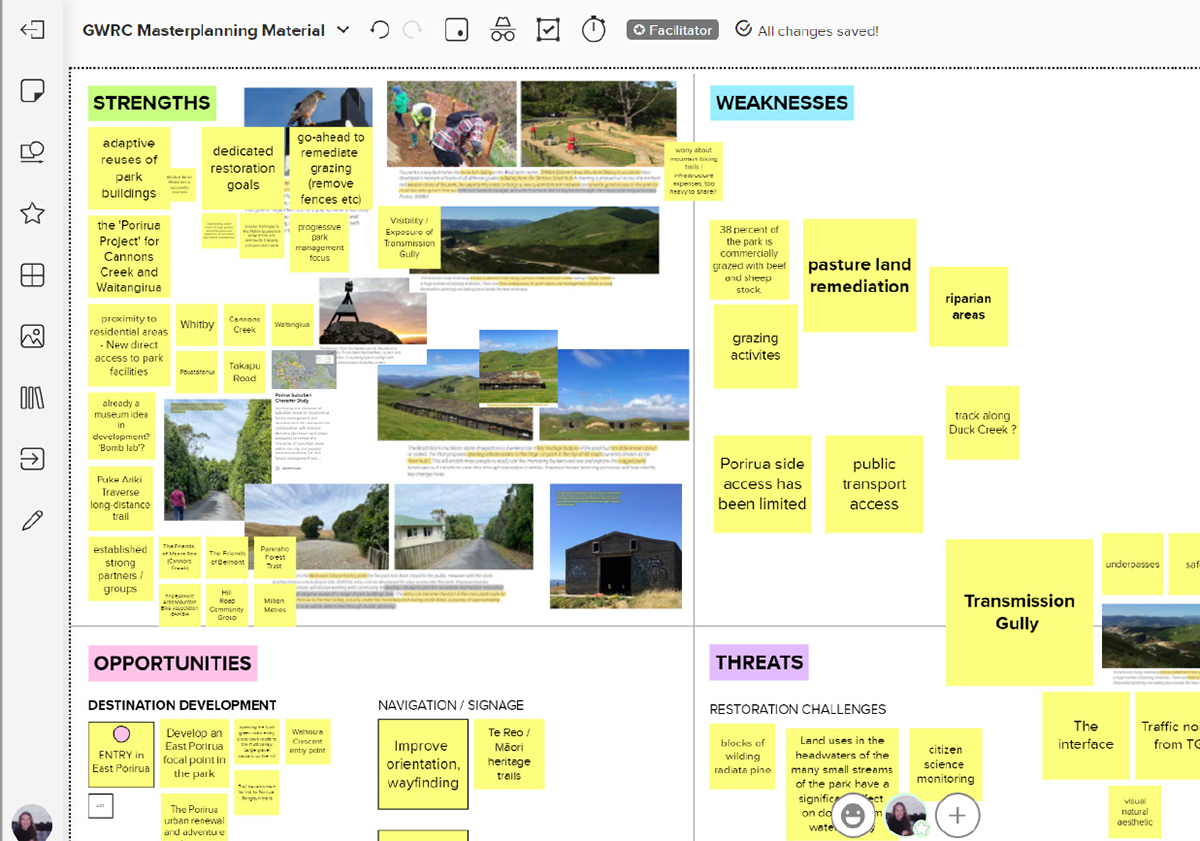The width and height of the screenshot is (1200, 841).
Task: Select 'Improve orientation, wayfinding' sticky
Action: [x=423, y=764]
